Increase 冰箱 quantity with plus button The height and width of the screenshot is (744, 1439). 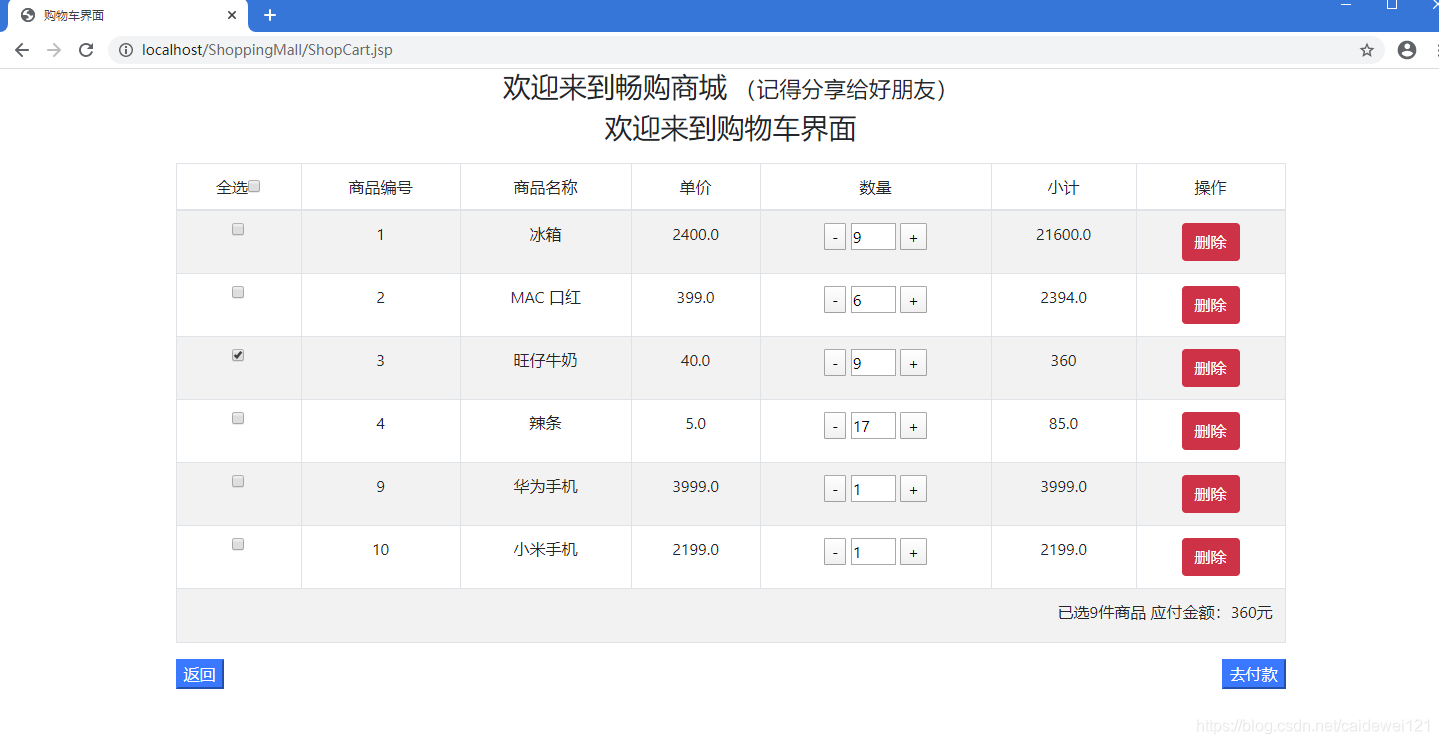coord(913,237)
